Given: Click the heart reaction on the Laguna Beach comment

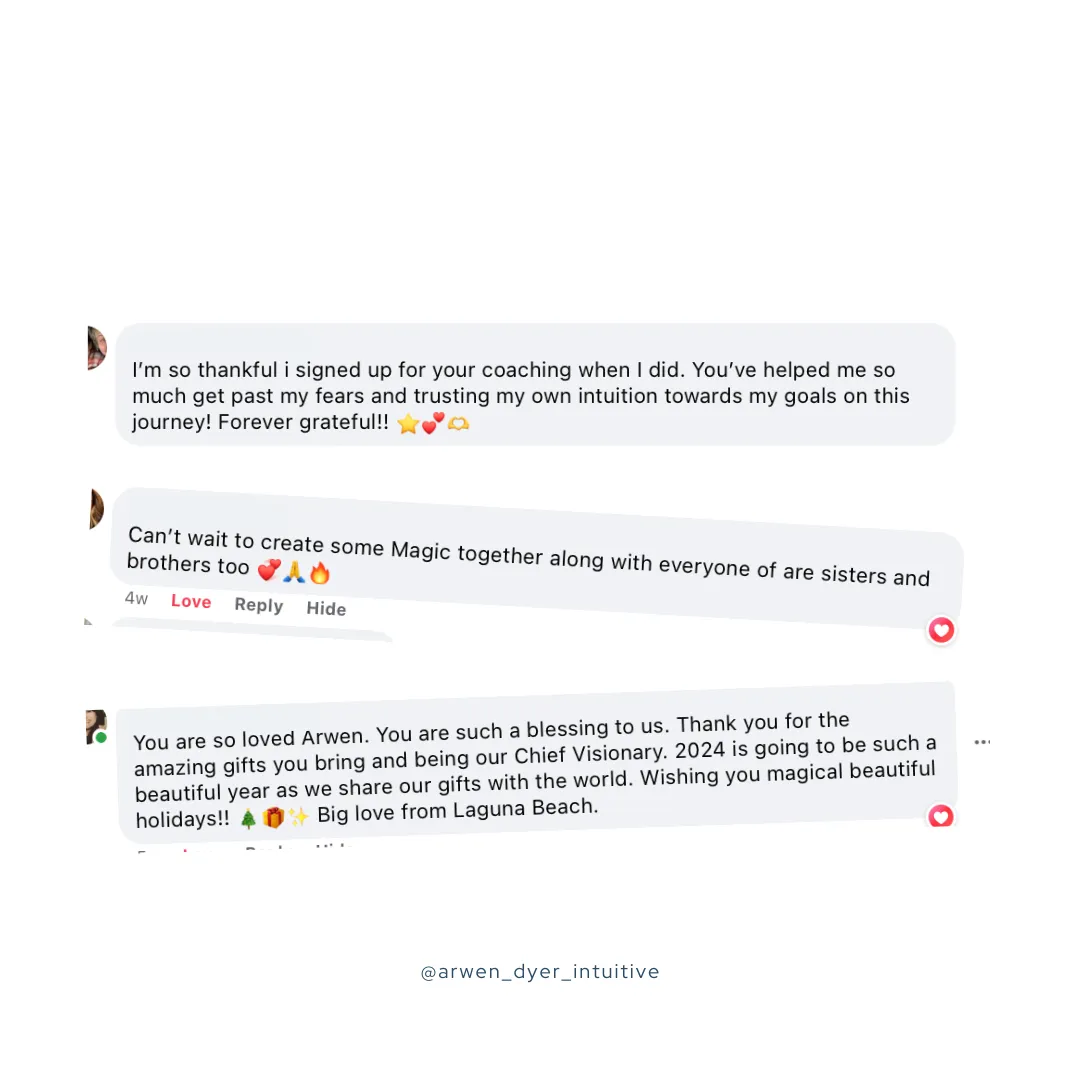Looking at the screenshot, I should pyautogui.click(x=941, y=816).
